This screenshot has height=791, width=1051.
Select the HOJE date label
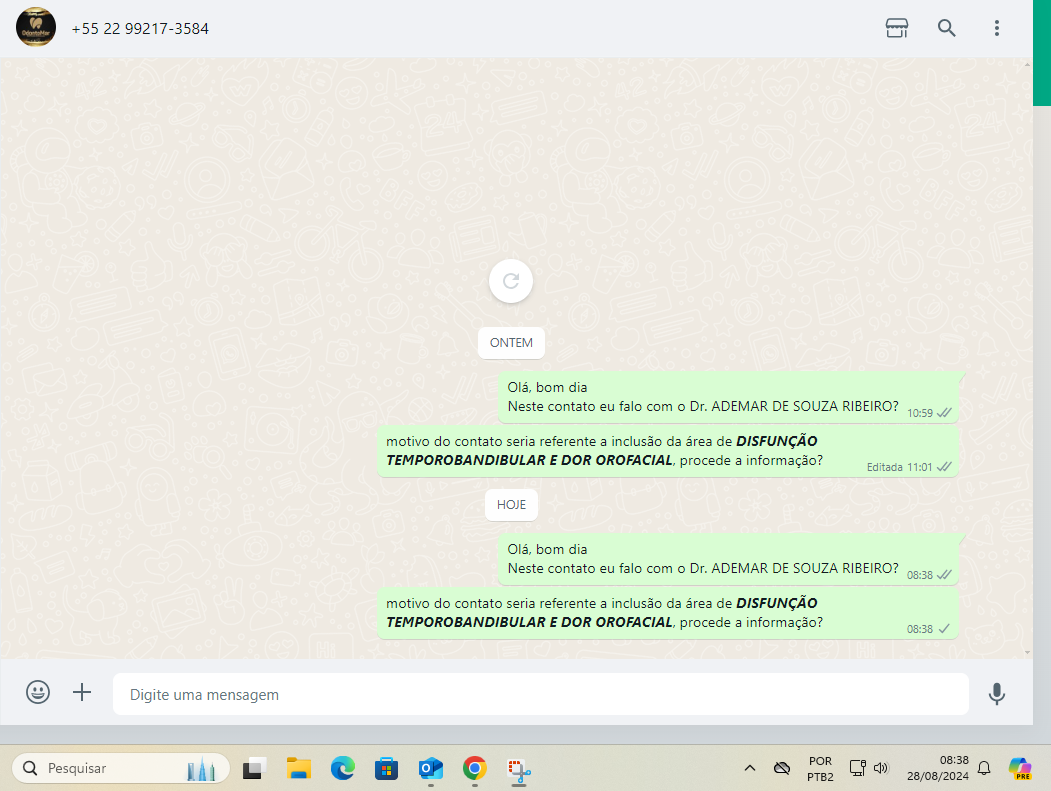pyautogui.click(x=511, y=505)
